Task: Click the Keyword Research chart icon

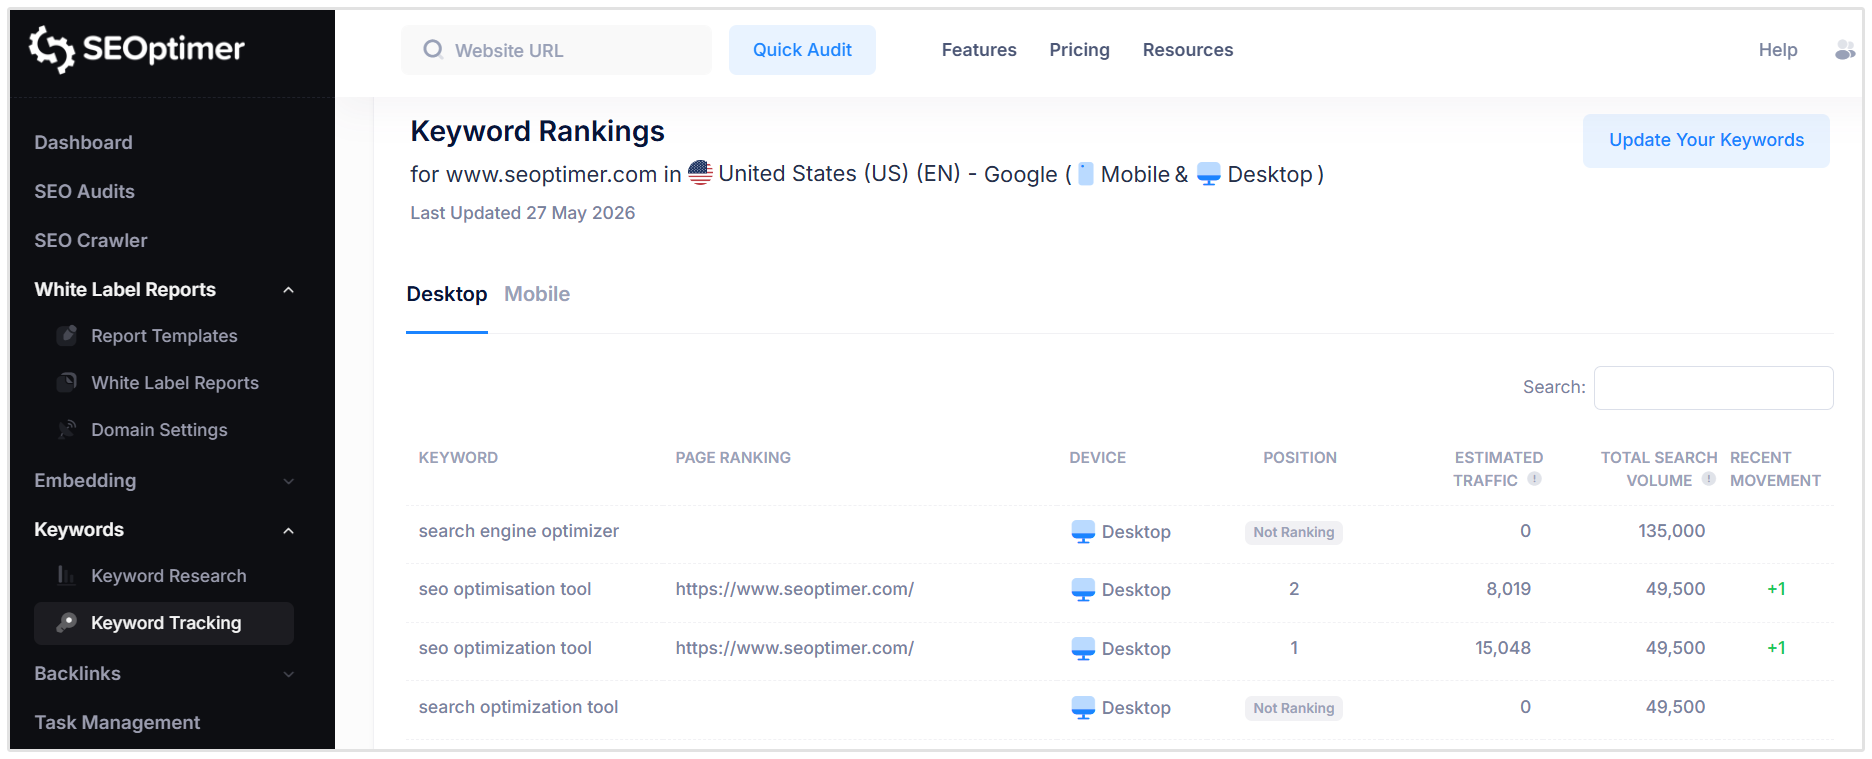Action: click(67, 575)
